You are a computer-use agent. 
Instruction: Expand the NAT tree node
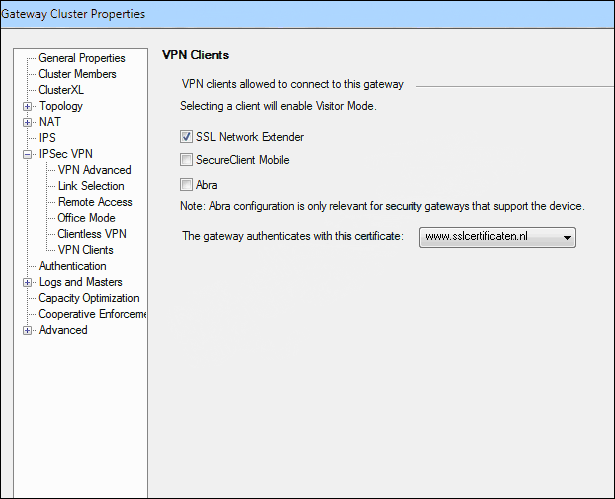pyautogui.click(x=27, y=122)
